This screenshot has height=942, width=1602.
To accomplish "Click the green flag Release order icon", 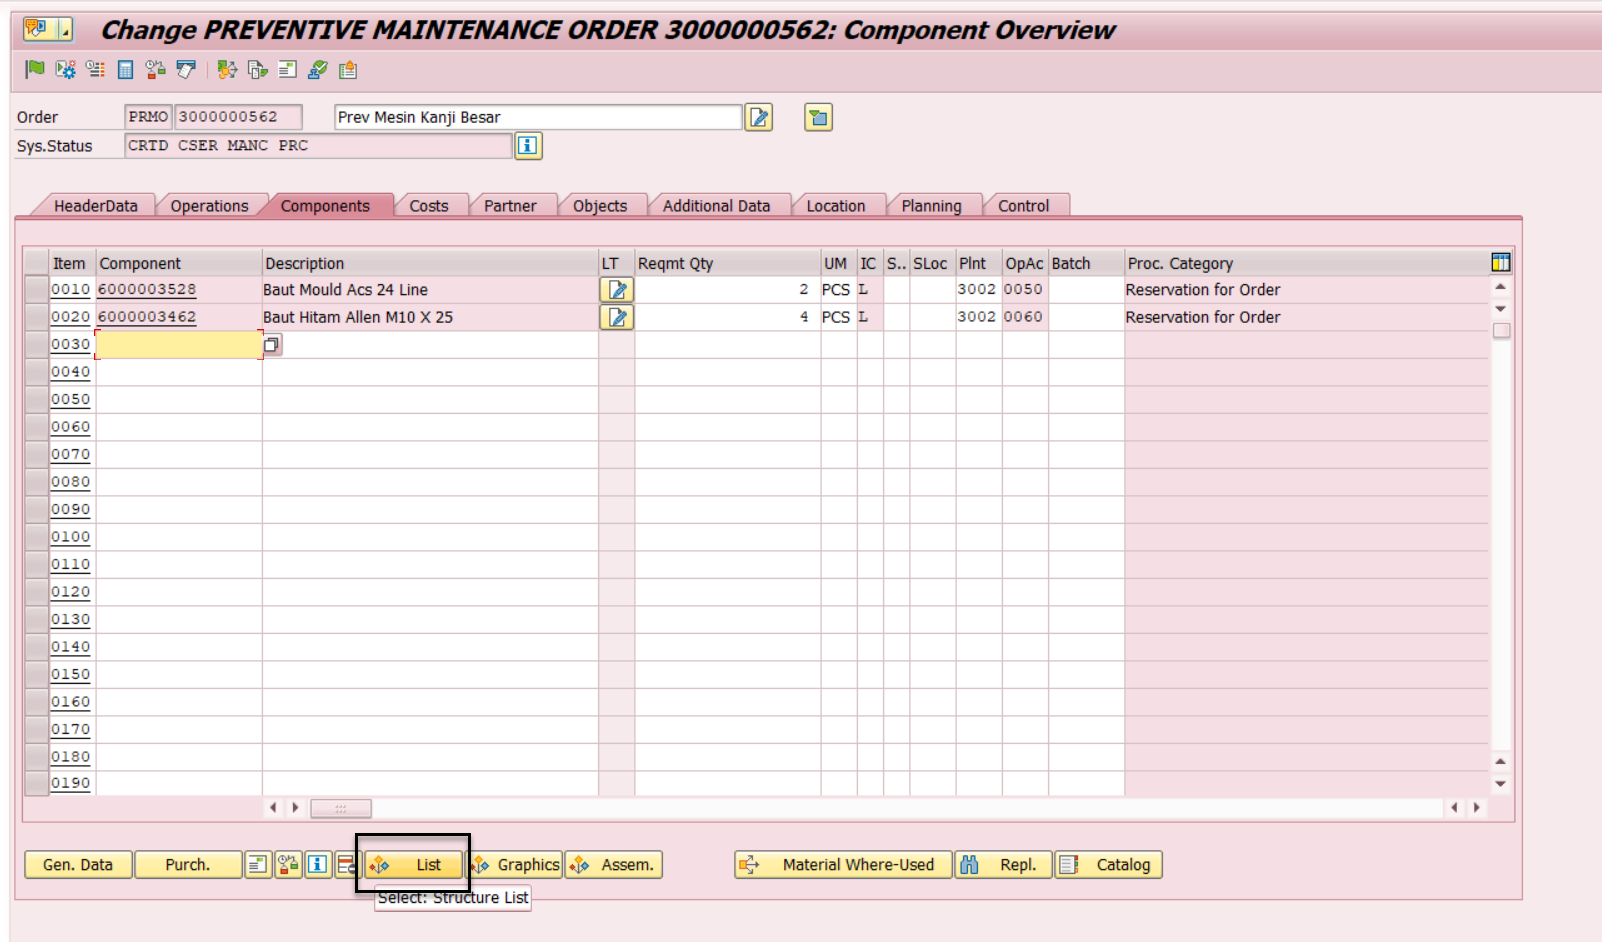I will point(33,70).
